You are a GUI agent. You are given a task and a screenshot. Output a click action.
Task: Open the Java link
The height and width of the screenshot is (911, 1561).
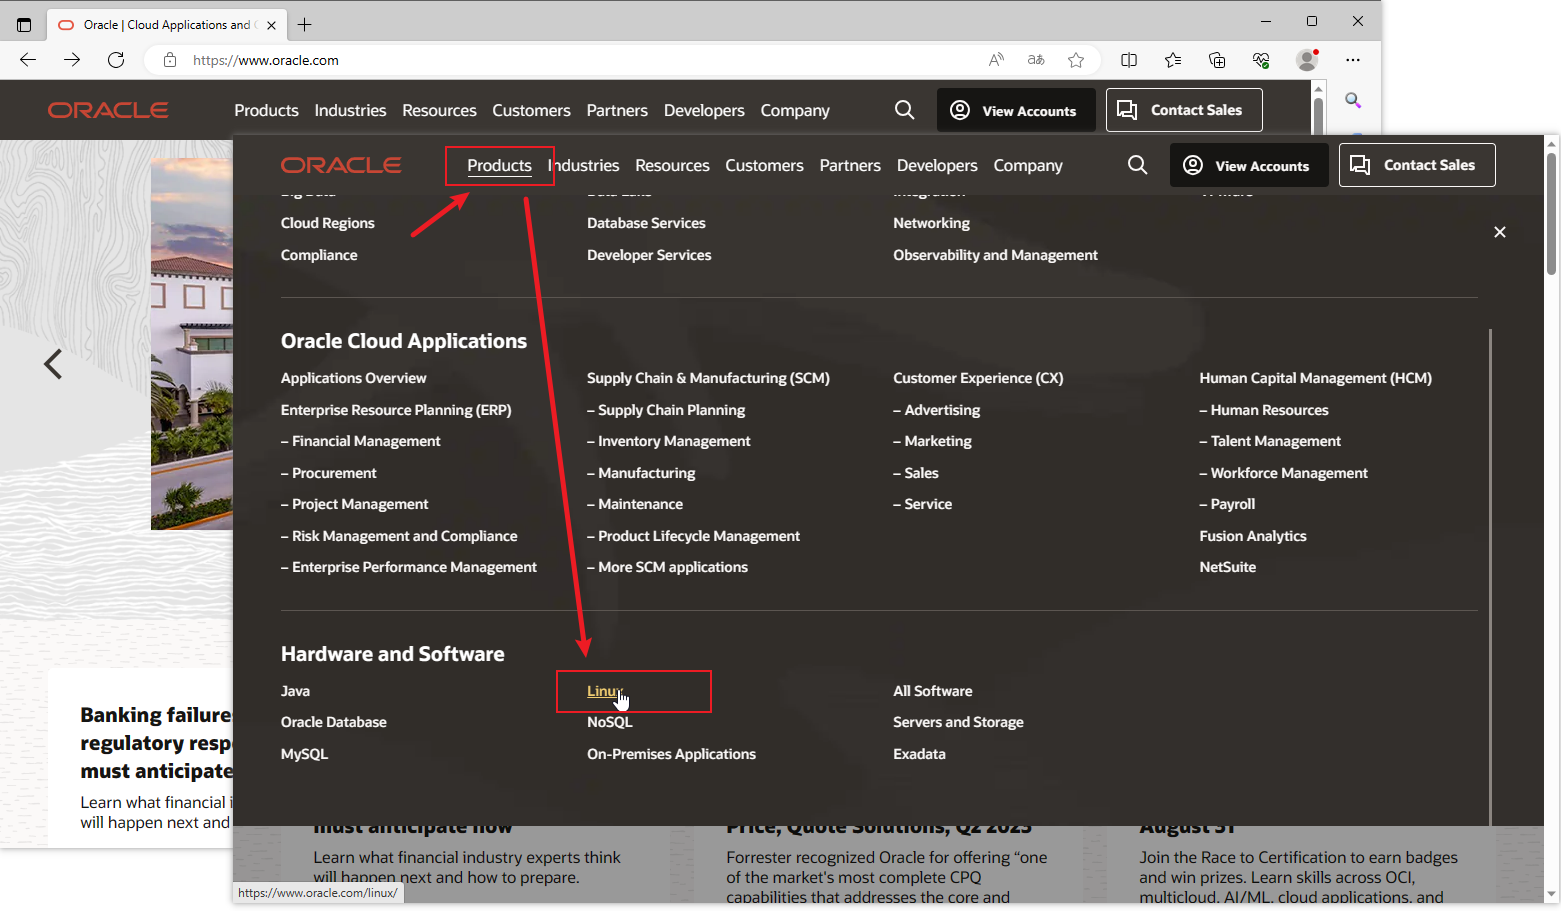[x=295, y=691]
